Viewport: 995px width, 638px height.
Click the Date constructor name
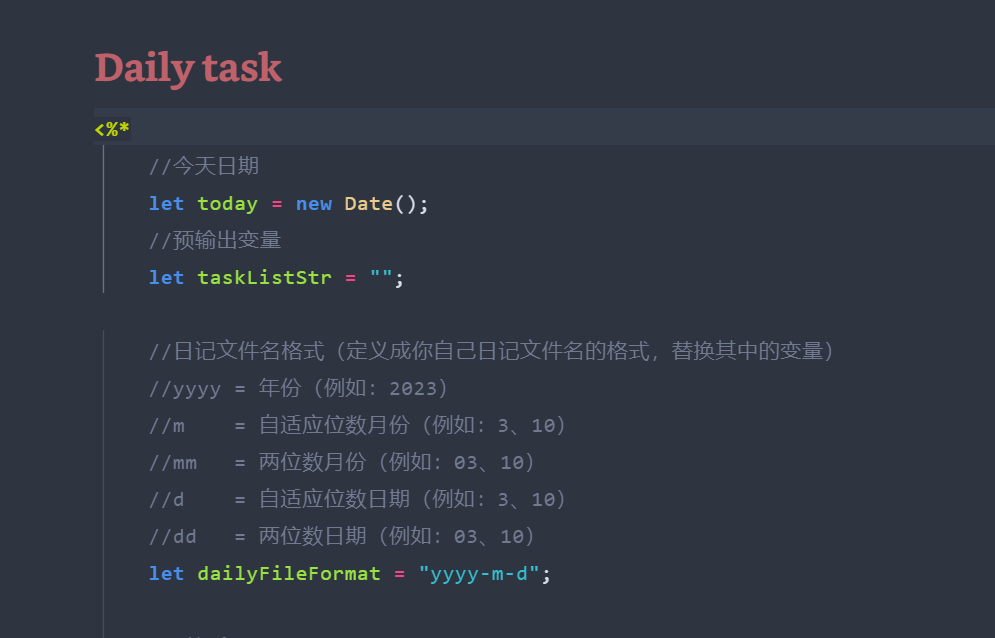(368, 204)
